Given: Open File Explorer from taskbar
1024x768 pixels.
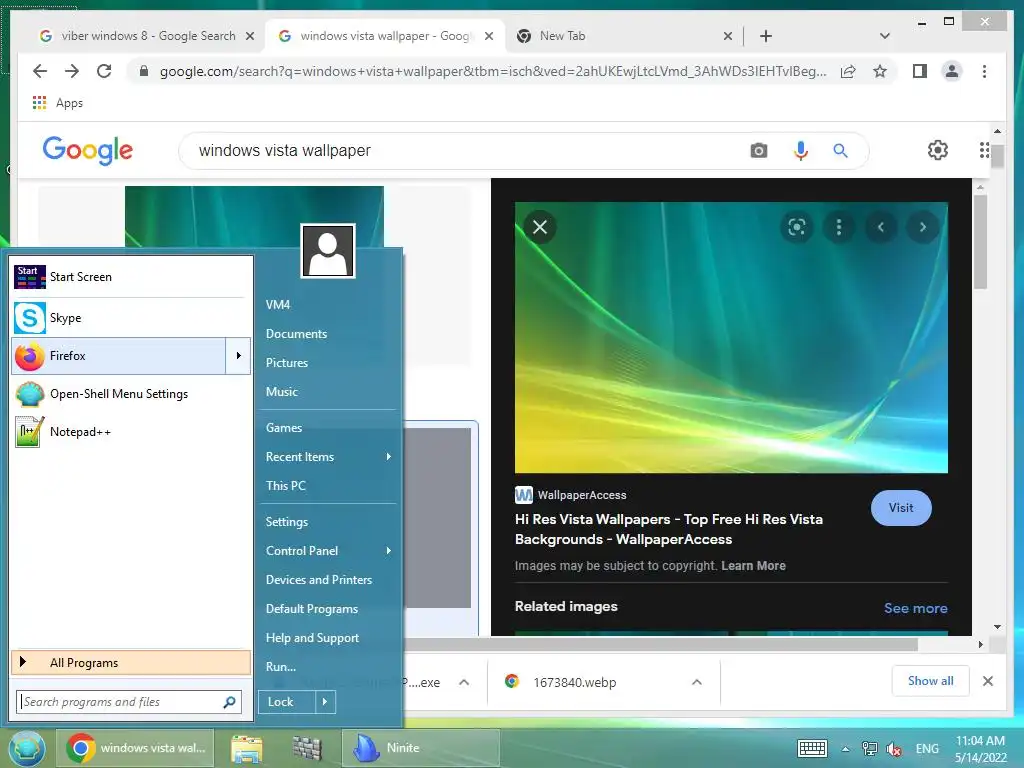Looking at the screenshot, I should [247, 748].
